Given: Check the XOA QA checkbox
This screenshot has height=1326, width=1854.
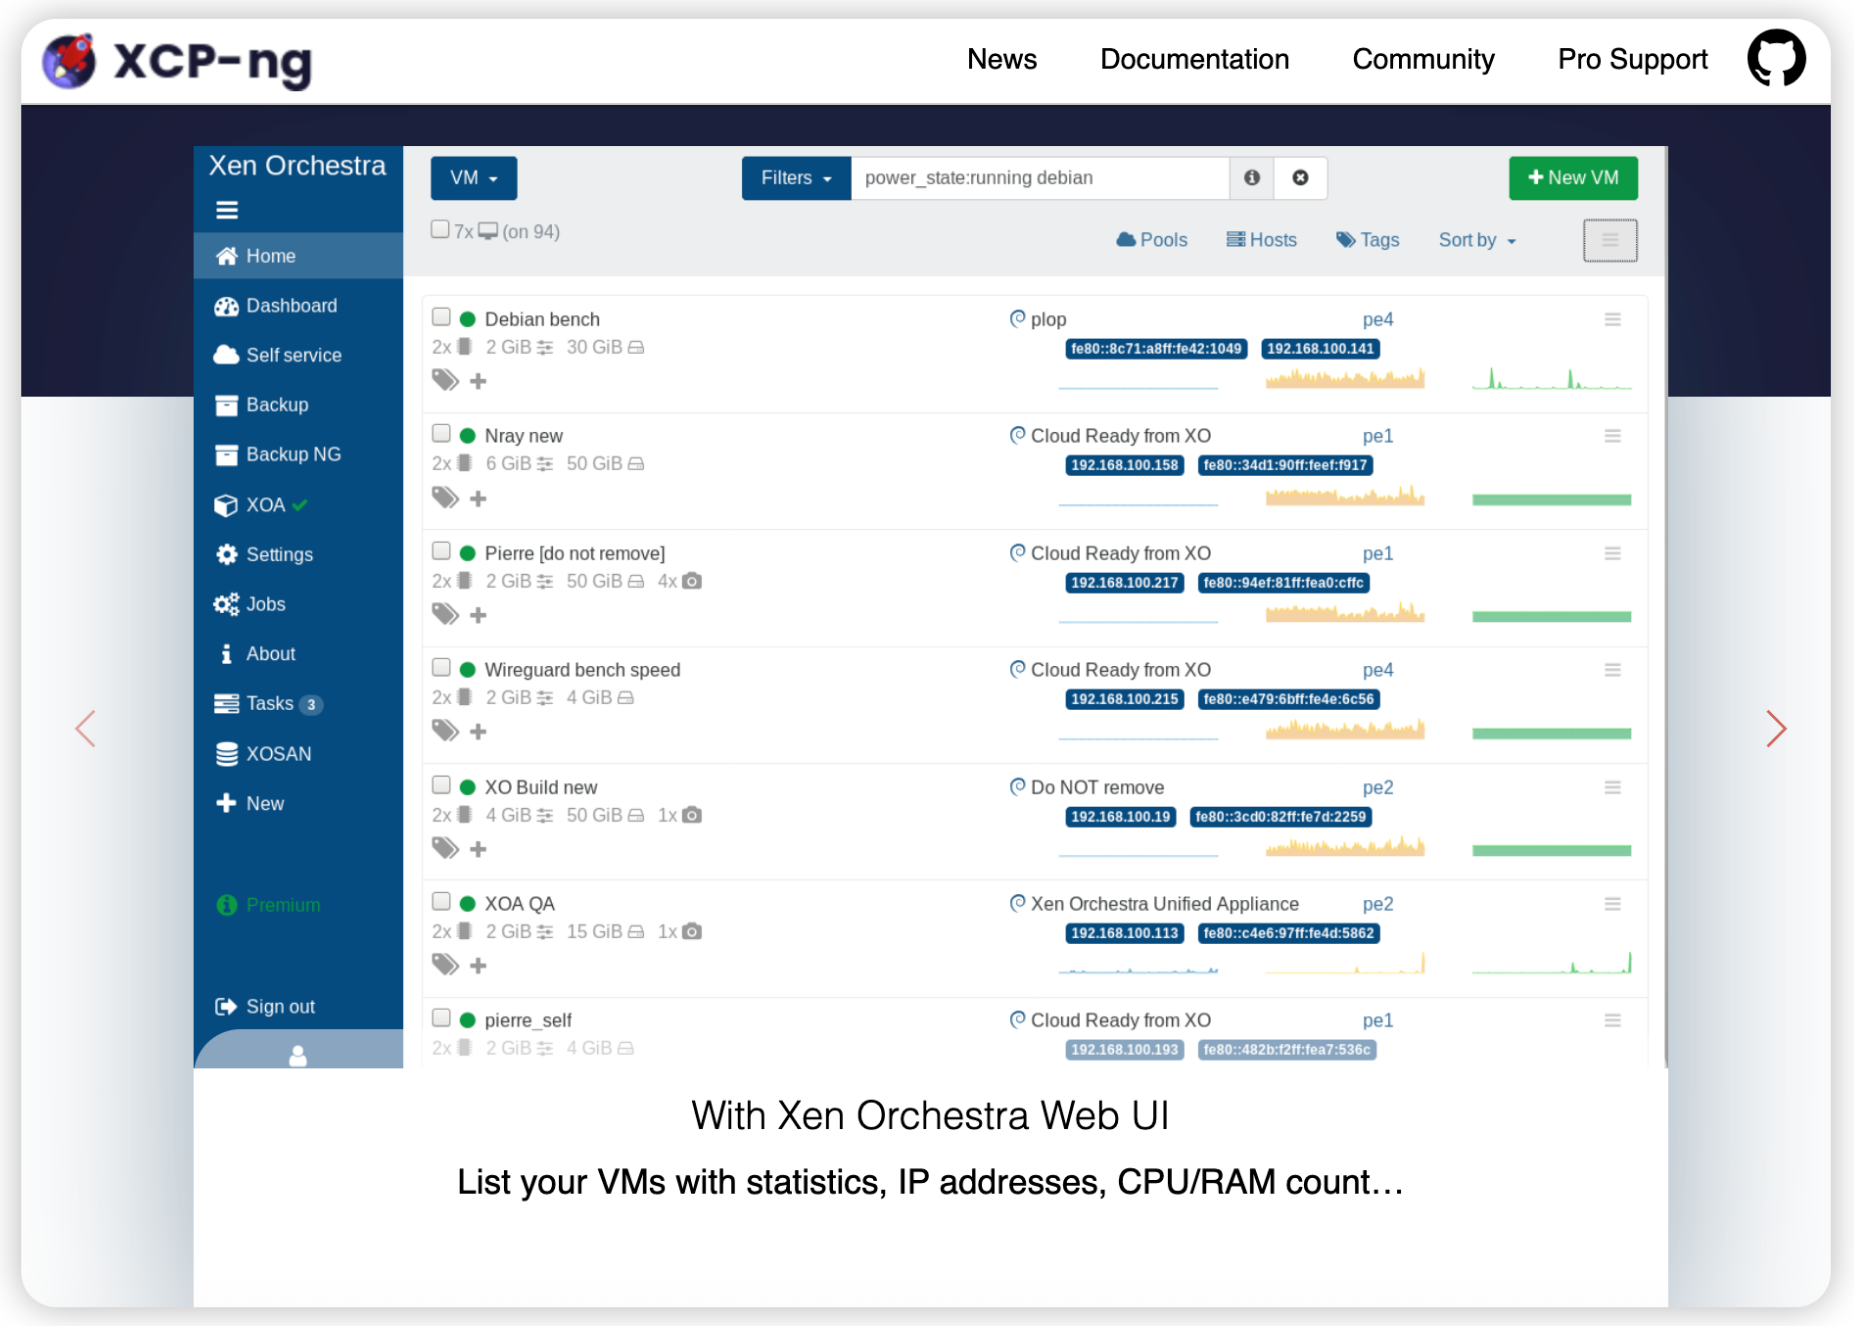Looking at the screenshot, I should point(441,901).
